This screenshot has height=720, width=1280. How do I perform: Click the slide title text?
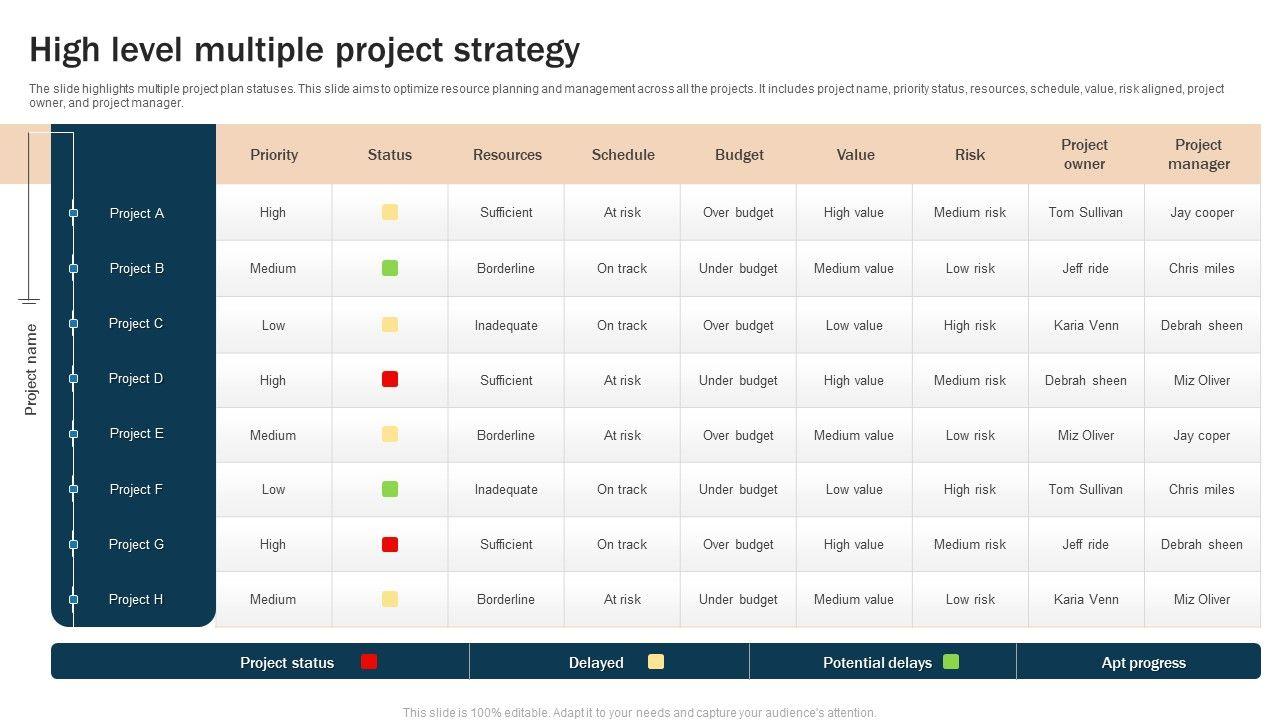point(305,49)
